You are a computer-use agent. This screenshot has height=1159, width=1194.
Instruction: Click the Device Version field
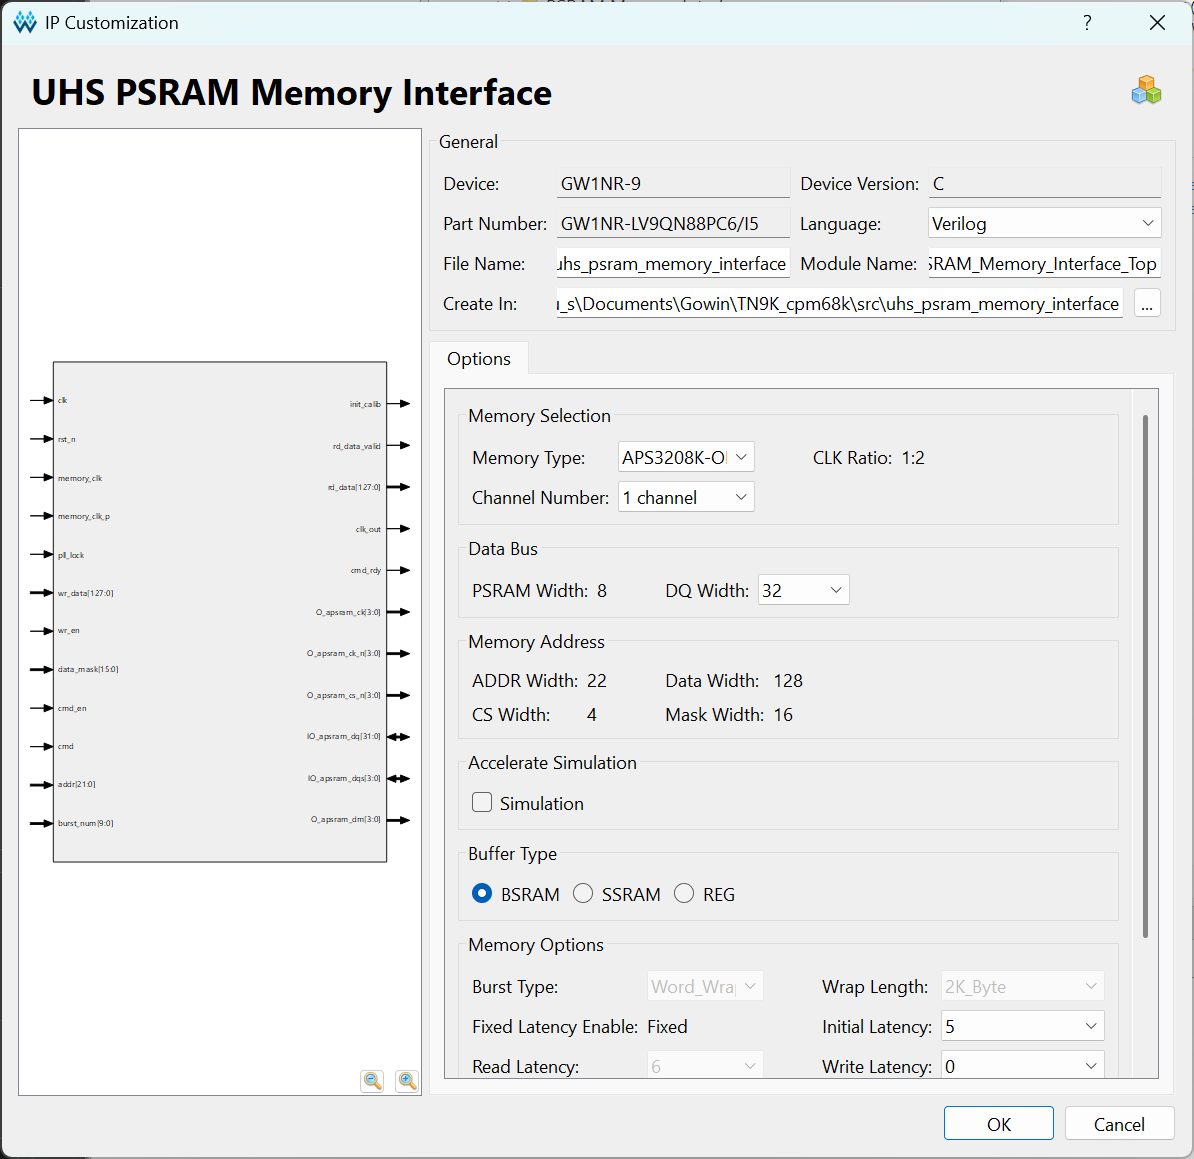pyautogui.click(x=1044, y=184)
